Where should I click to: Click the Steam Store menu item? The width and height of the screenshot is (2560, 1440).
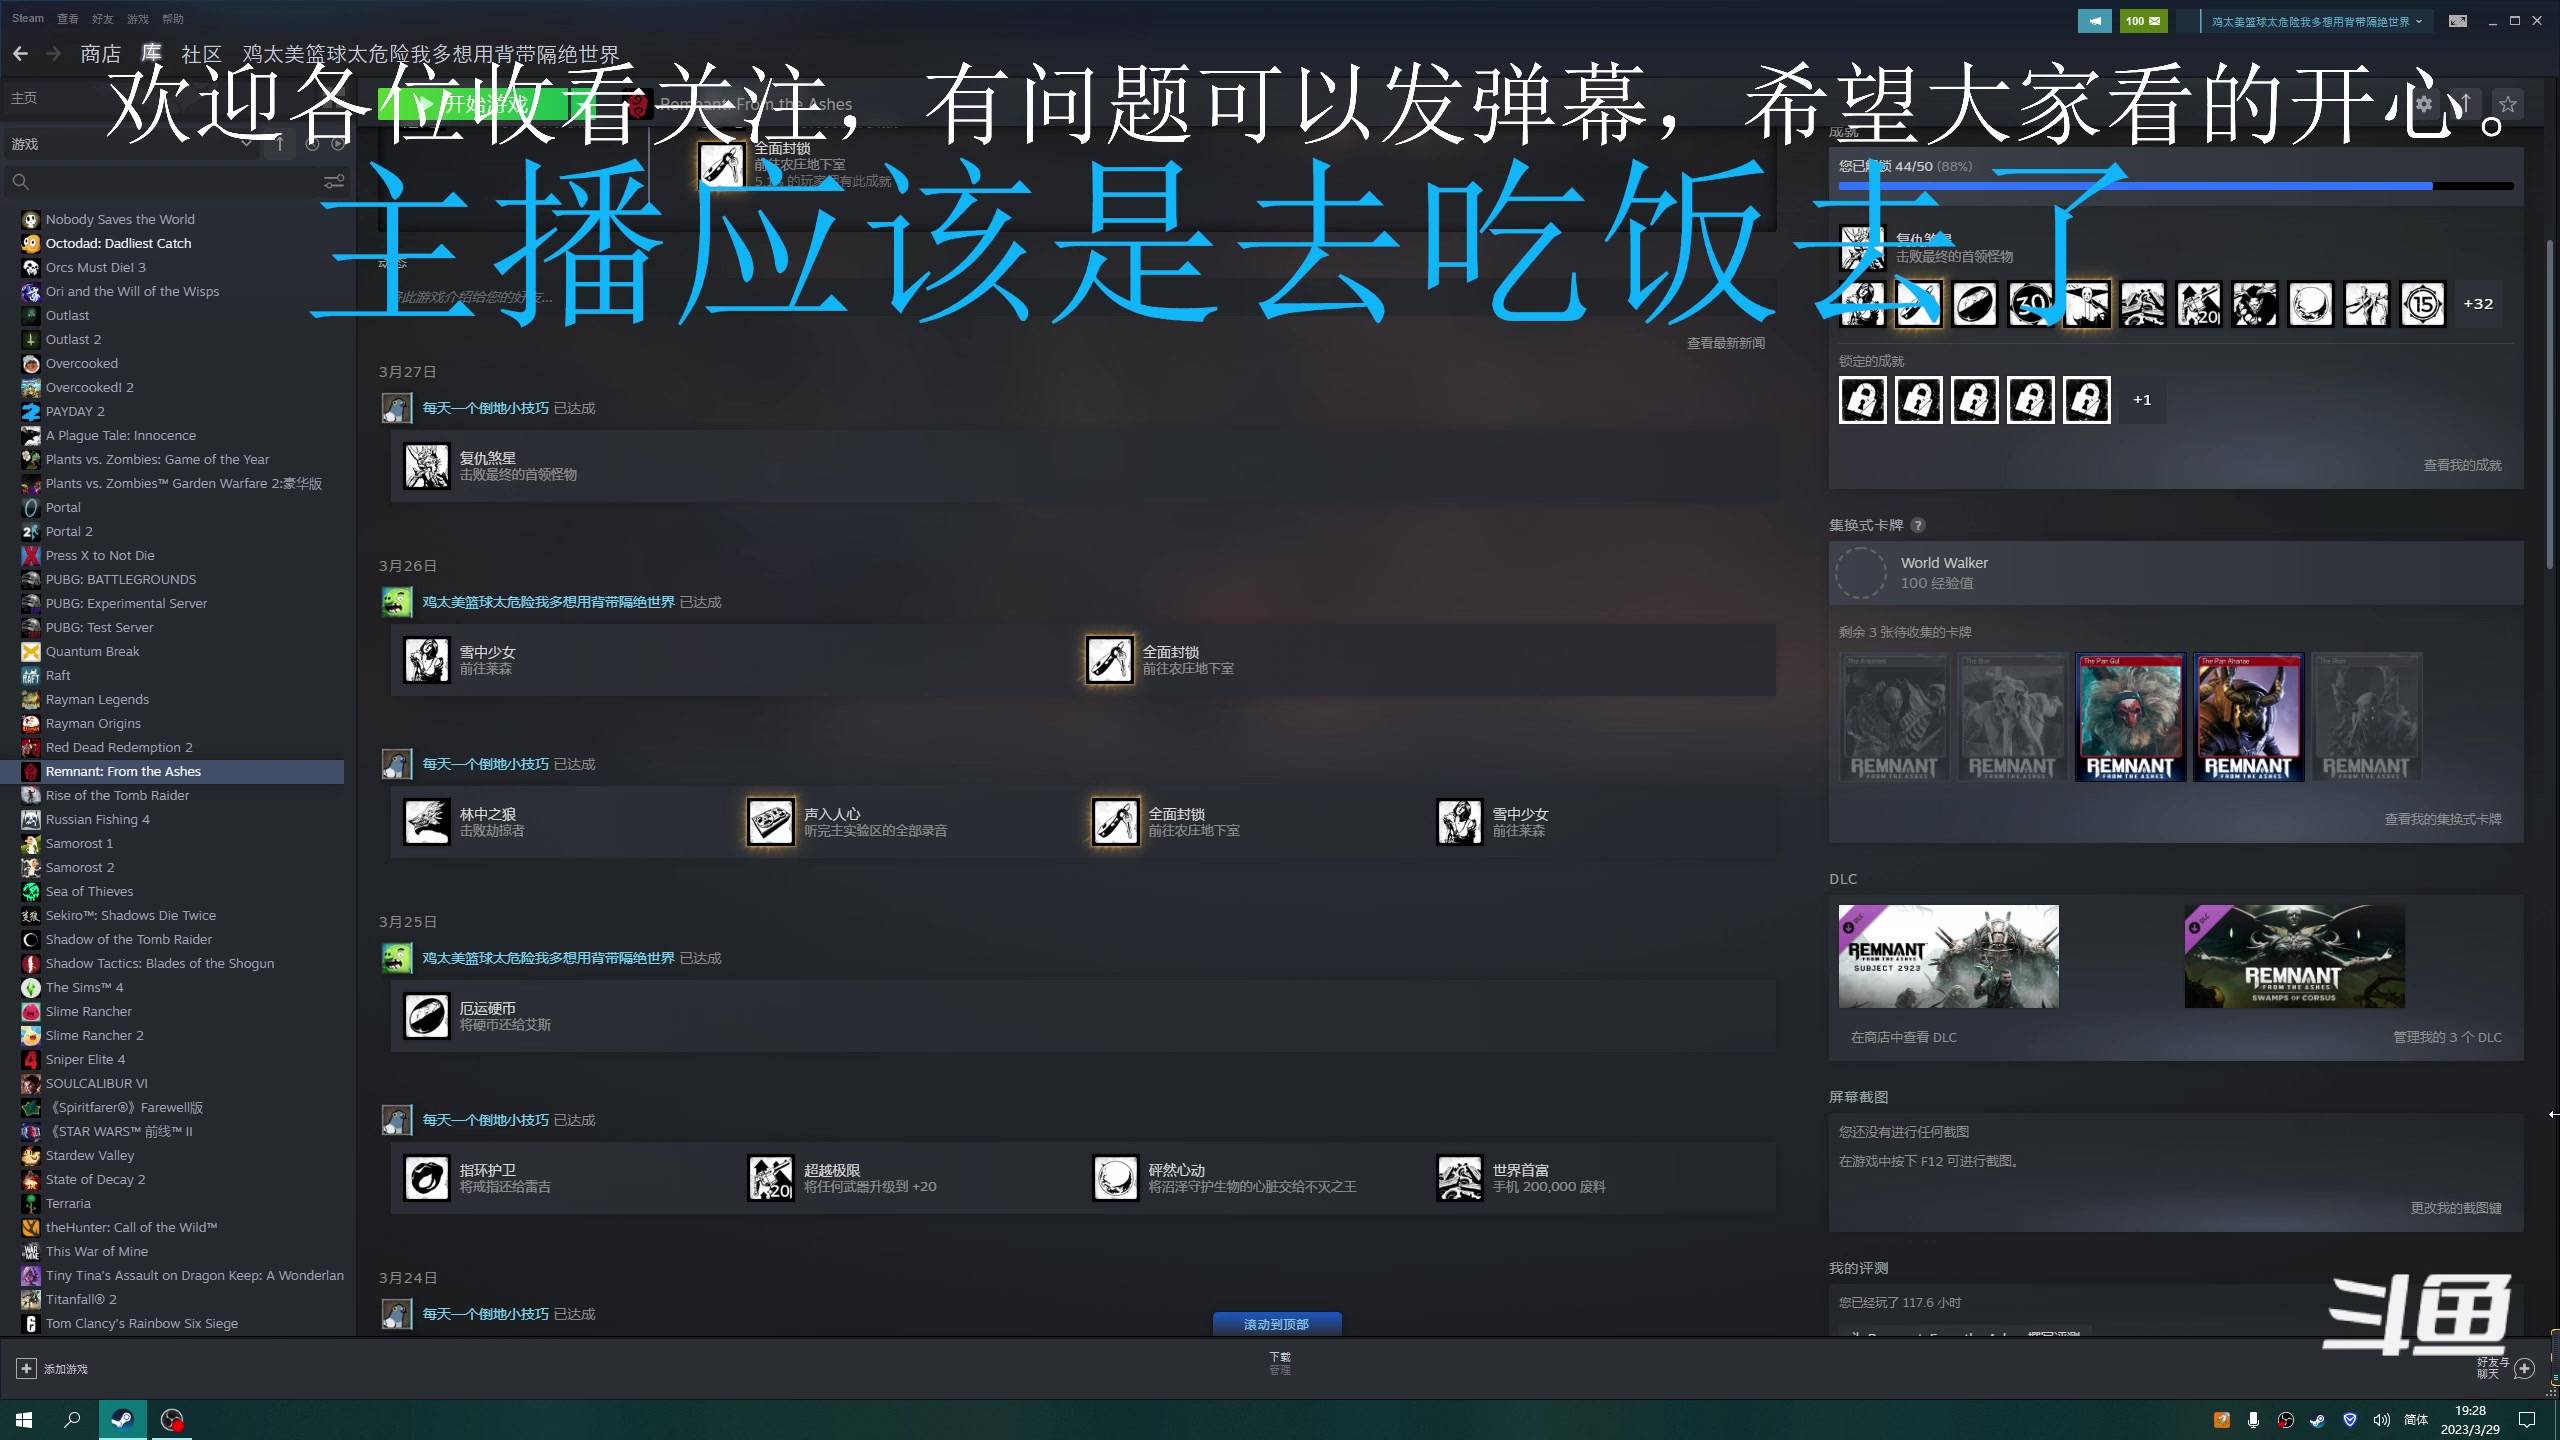coord(95,53)
